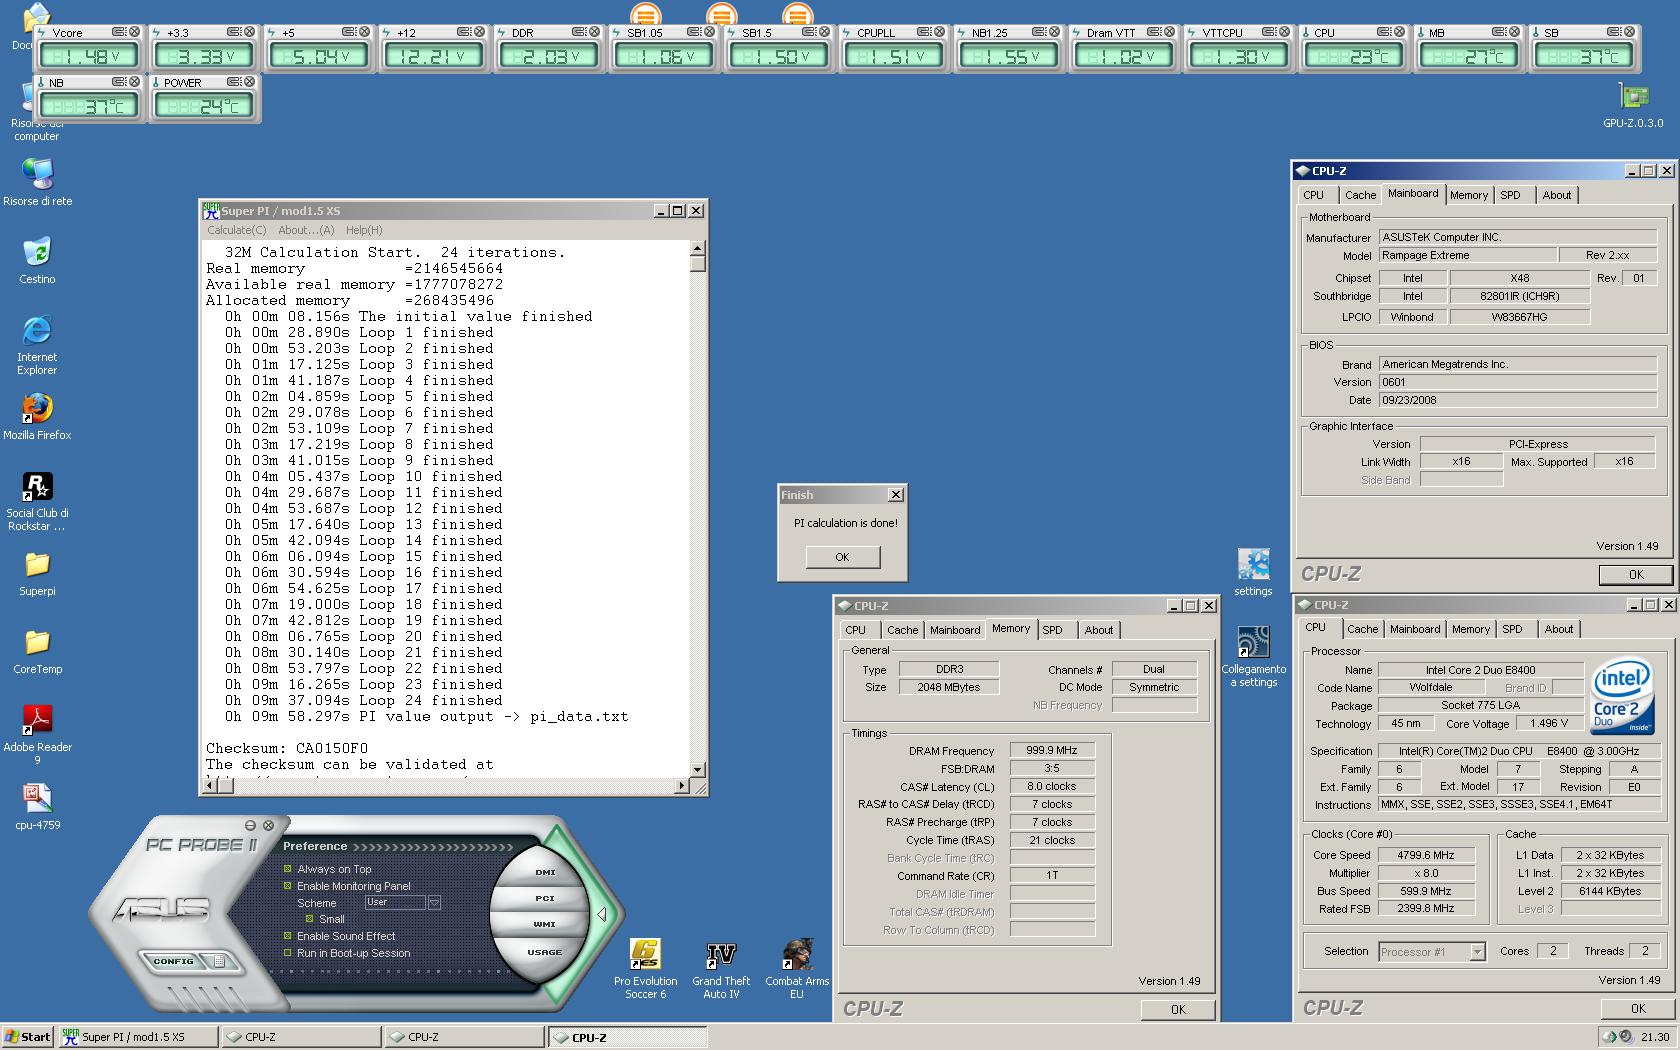Open Collegamento a settings shortcut
1680x1050 pixels.
pyautogui.click(x=1253, y=656)
